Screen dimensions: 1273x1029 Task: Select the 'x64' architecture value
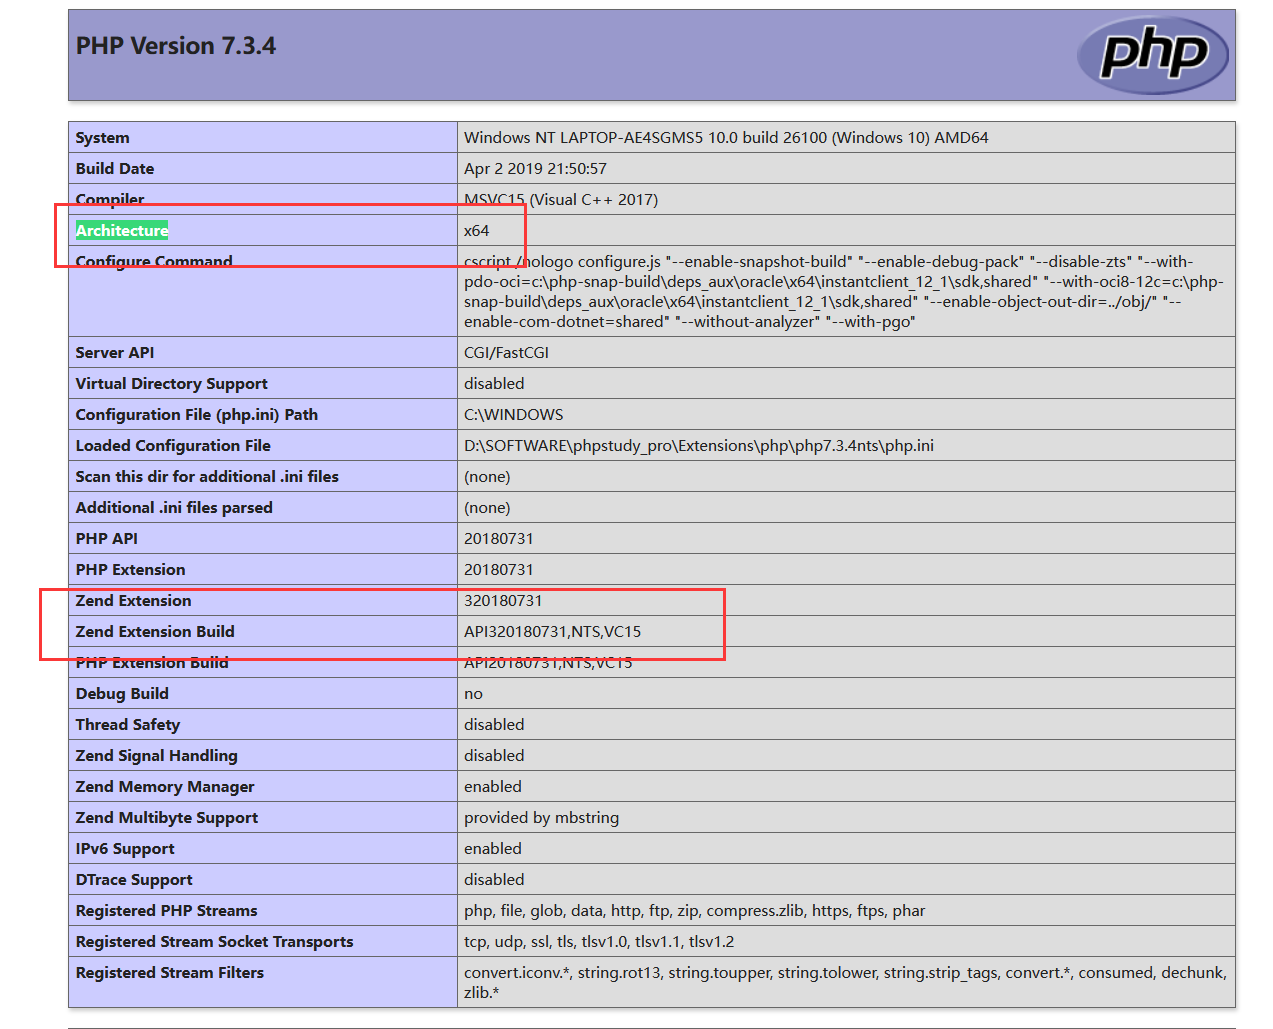[x=476, y=231]
